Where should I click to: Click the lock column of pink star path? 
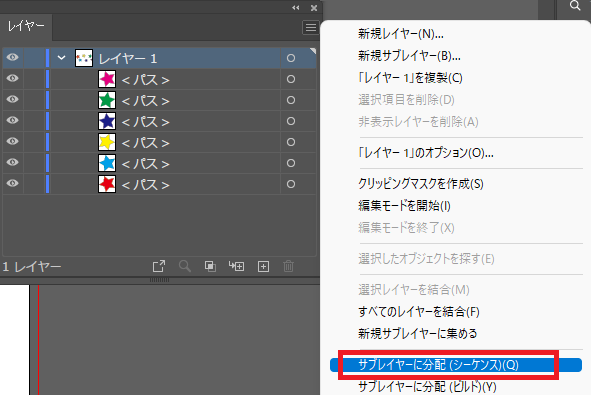(34, 79)
